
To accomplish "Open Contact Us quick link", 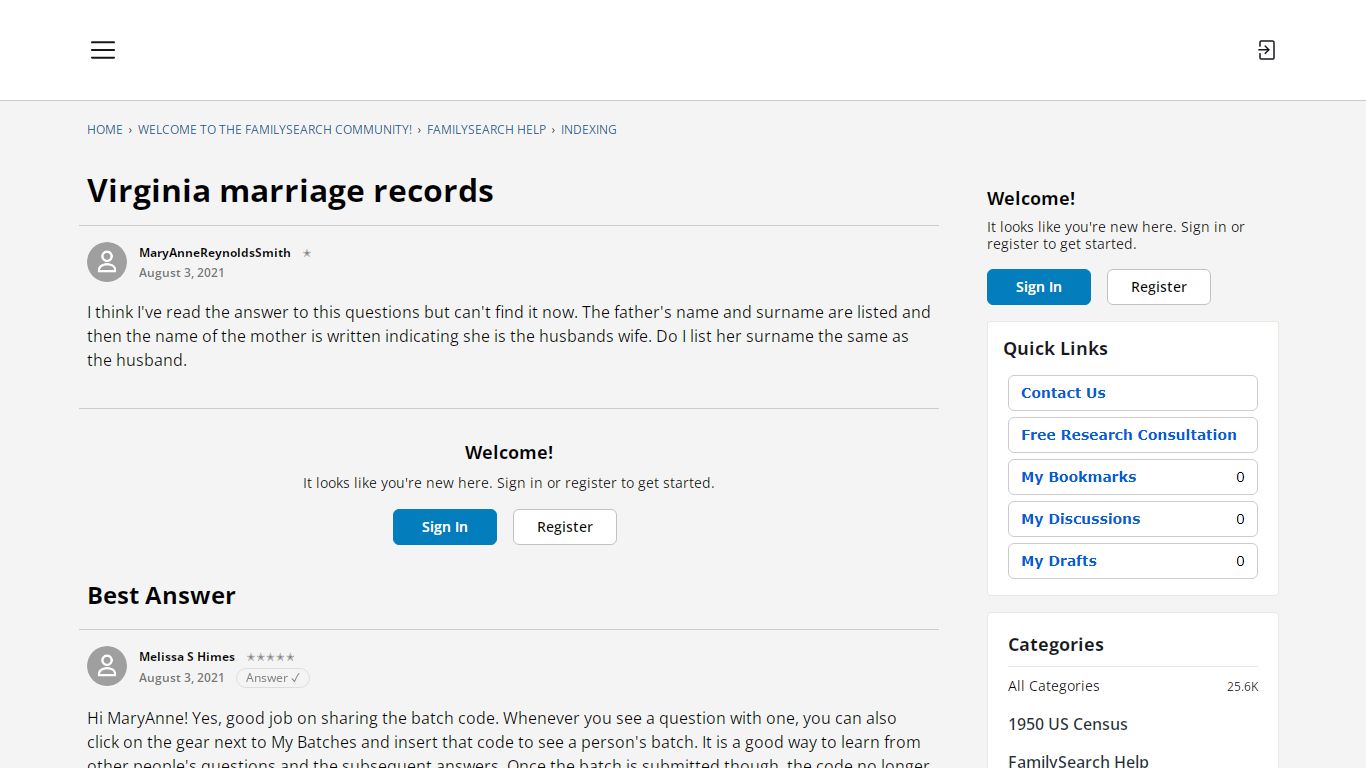I will click(x=1133, y=393).
